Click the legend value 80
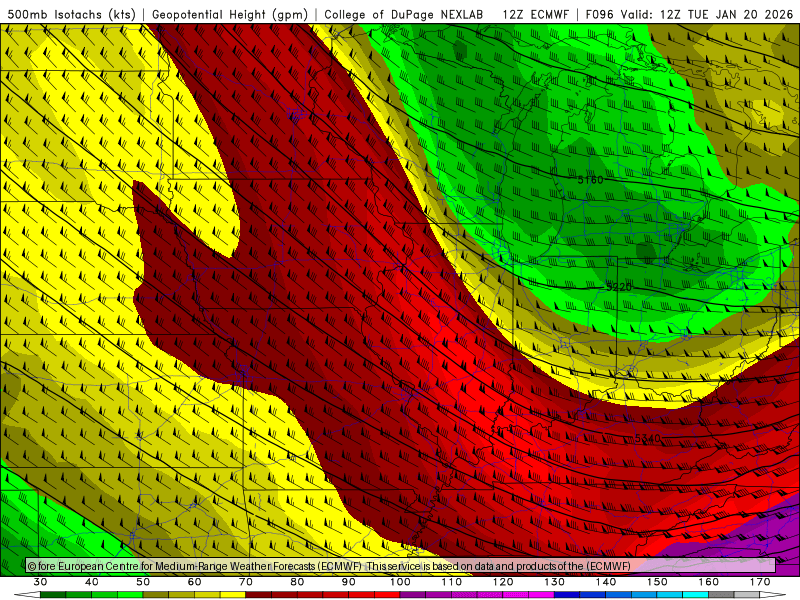The width and height of the screenshot is (800, 600). pyautogui.click(x=297, y=582)
